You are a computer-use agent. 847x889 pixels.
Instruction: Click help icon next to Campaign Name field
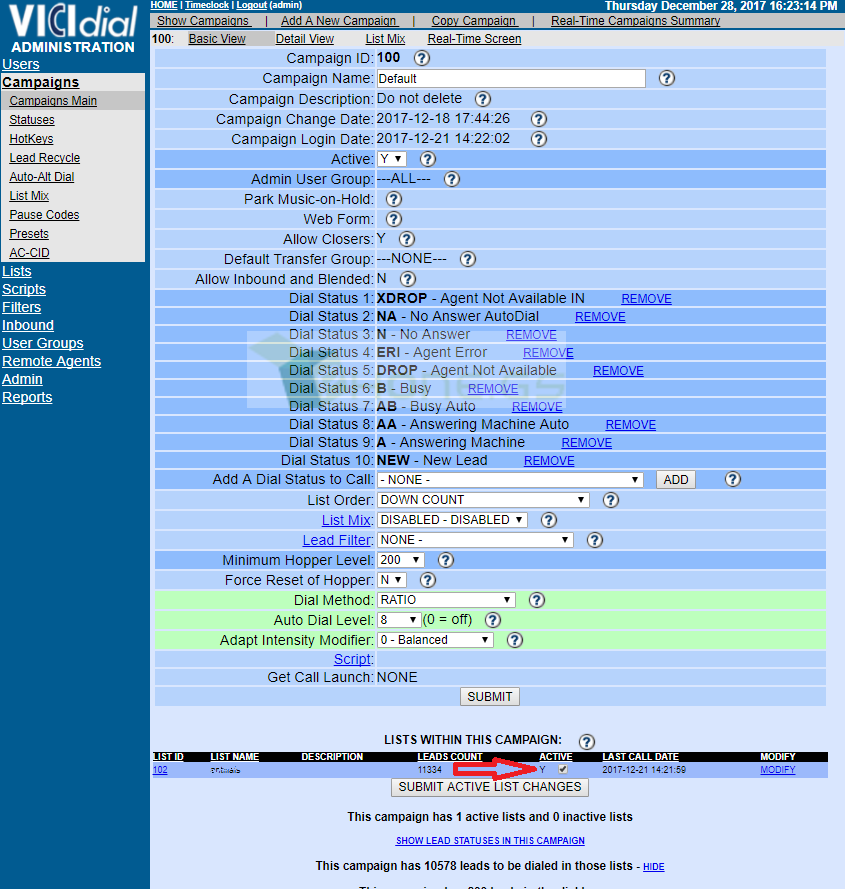[x=666, y=78]
